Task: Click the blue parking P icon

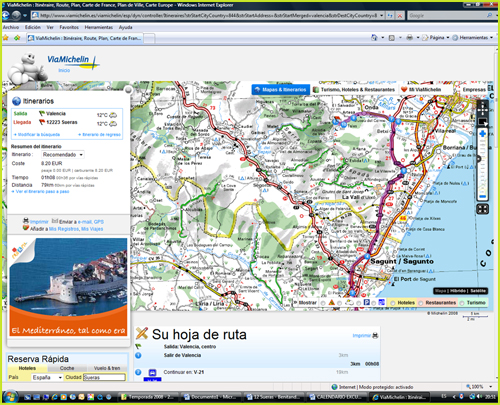Action: (367, 303)
